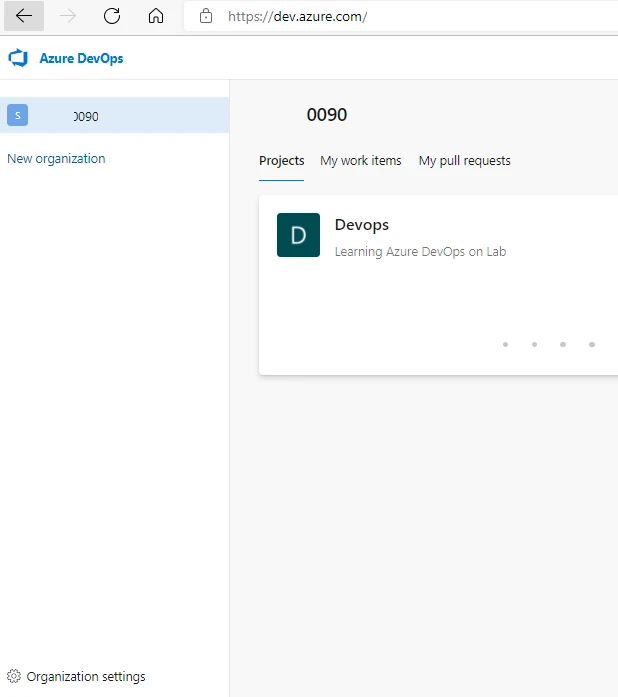Click the browser forward arrow
Screen dimensions: 618x697
tap(68, 16)
